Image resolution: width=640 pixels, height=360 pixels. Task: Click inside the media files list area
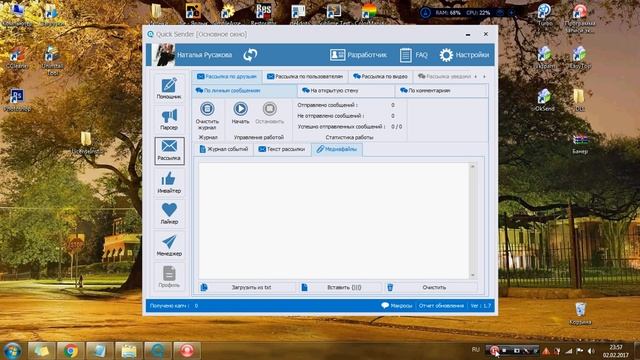click(x=334, y=220)
